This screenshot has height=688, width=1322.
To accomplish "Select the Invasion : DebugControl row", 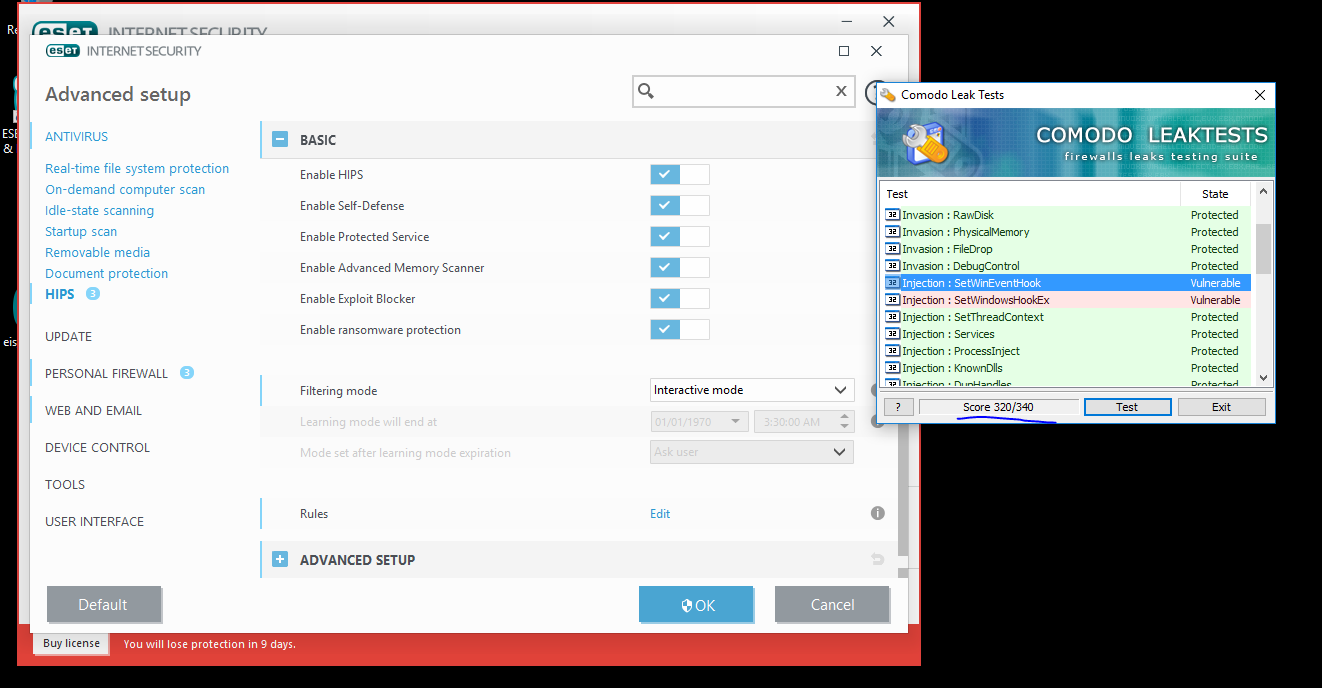I will (1066, 266).
